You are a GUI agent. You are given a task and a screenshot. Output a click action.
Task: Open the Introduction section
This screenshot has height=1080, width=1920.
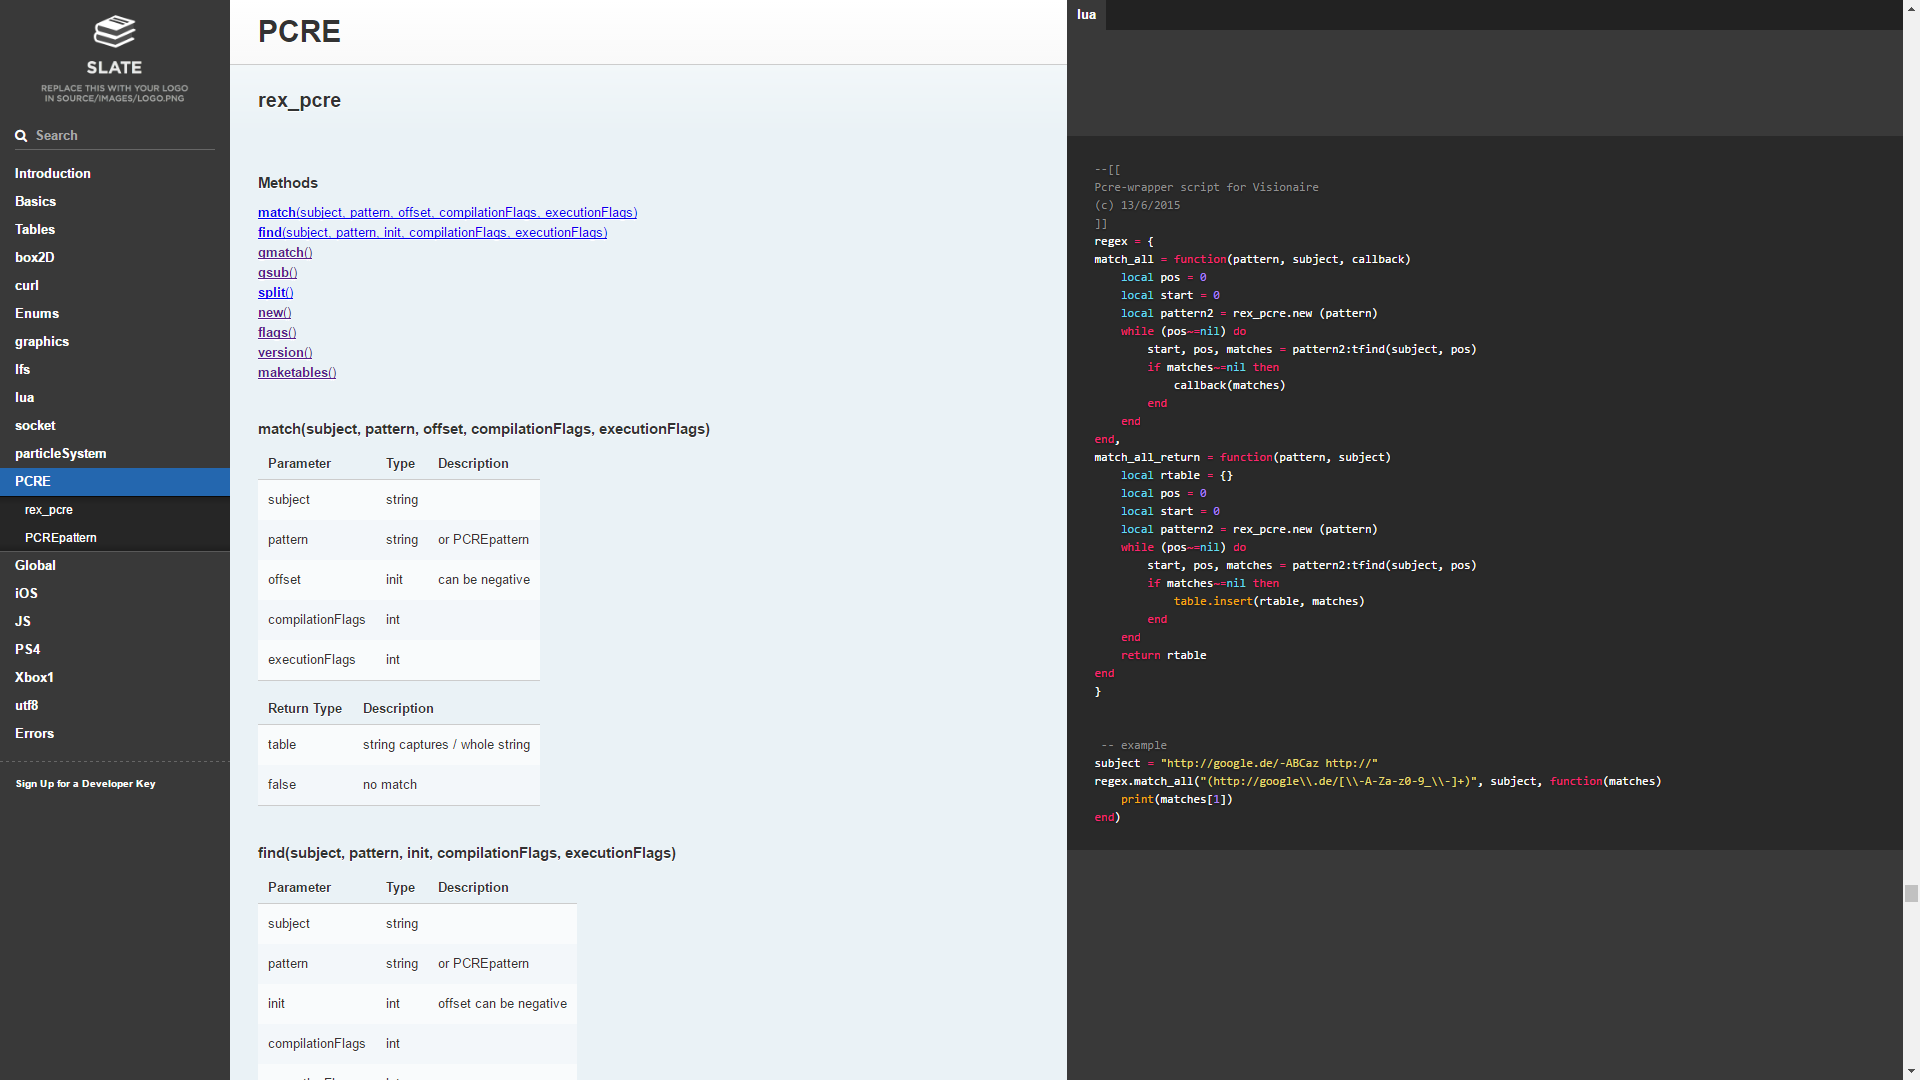click(x=115, y=173)
